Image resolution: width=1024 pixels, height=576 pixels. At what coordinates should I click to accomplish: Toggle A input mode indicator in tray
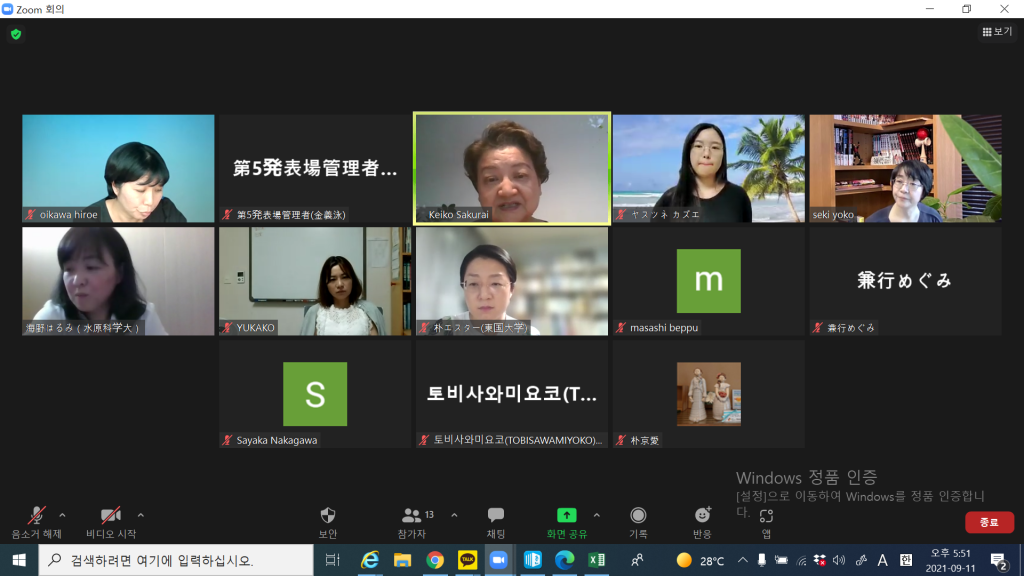pos(882,560)
